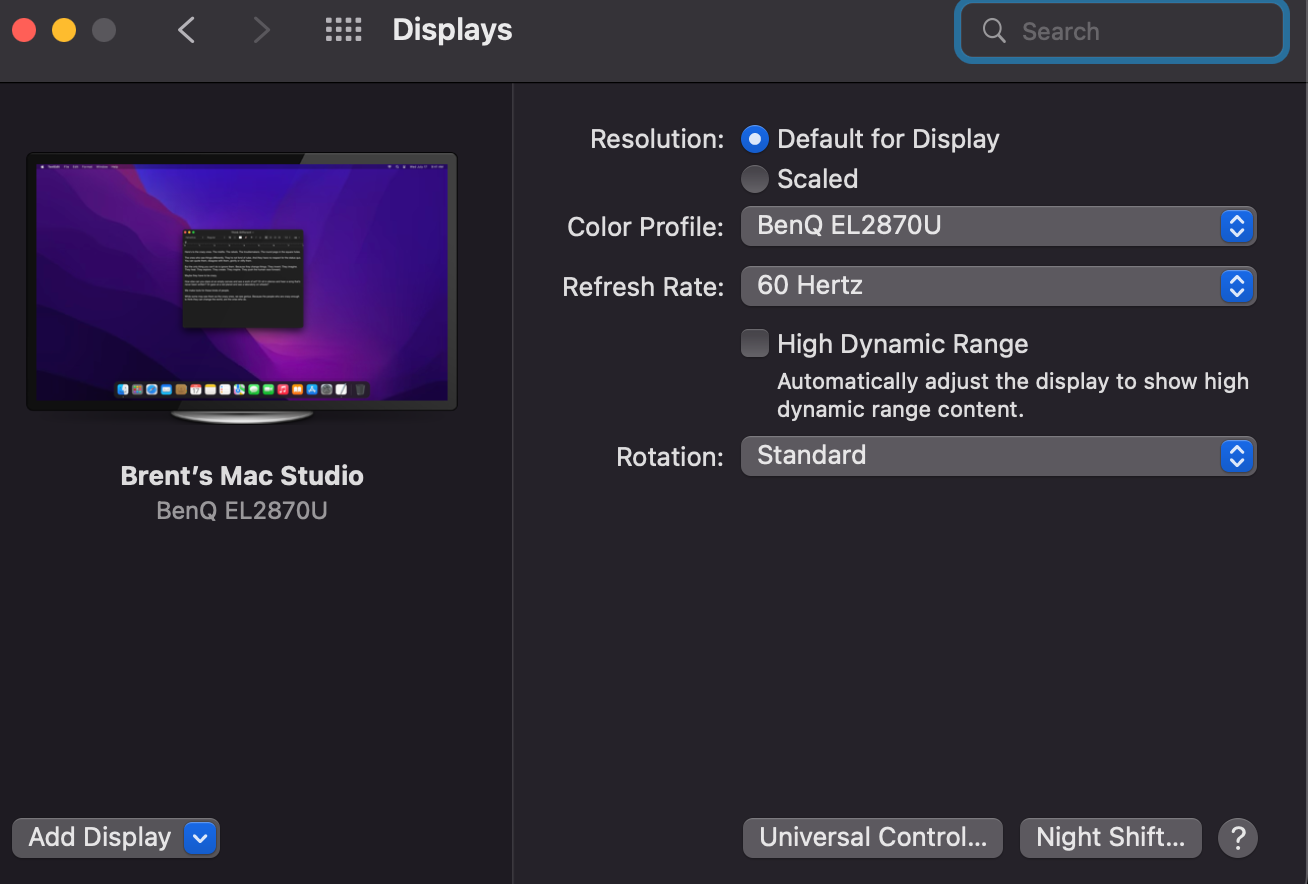Viewport: 1308px width, 884px height.
Task: Go forward with the right chevron
Action: pyautogui.click(x=262, y=30)
